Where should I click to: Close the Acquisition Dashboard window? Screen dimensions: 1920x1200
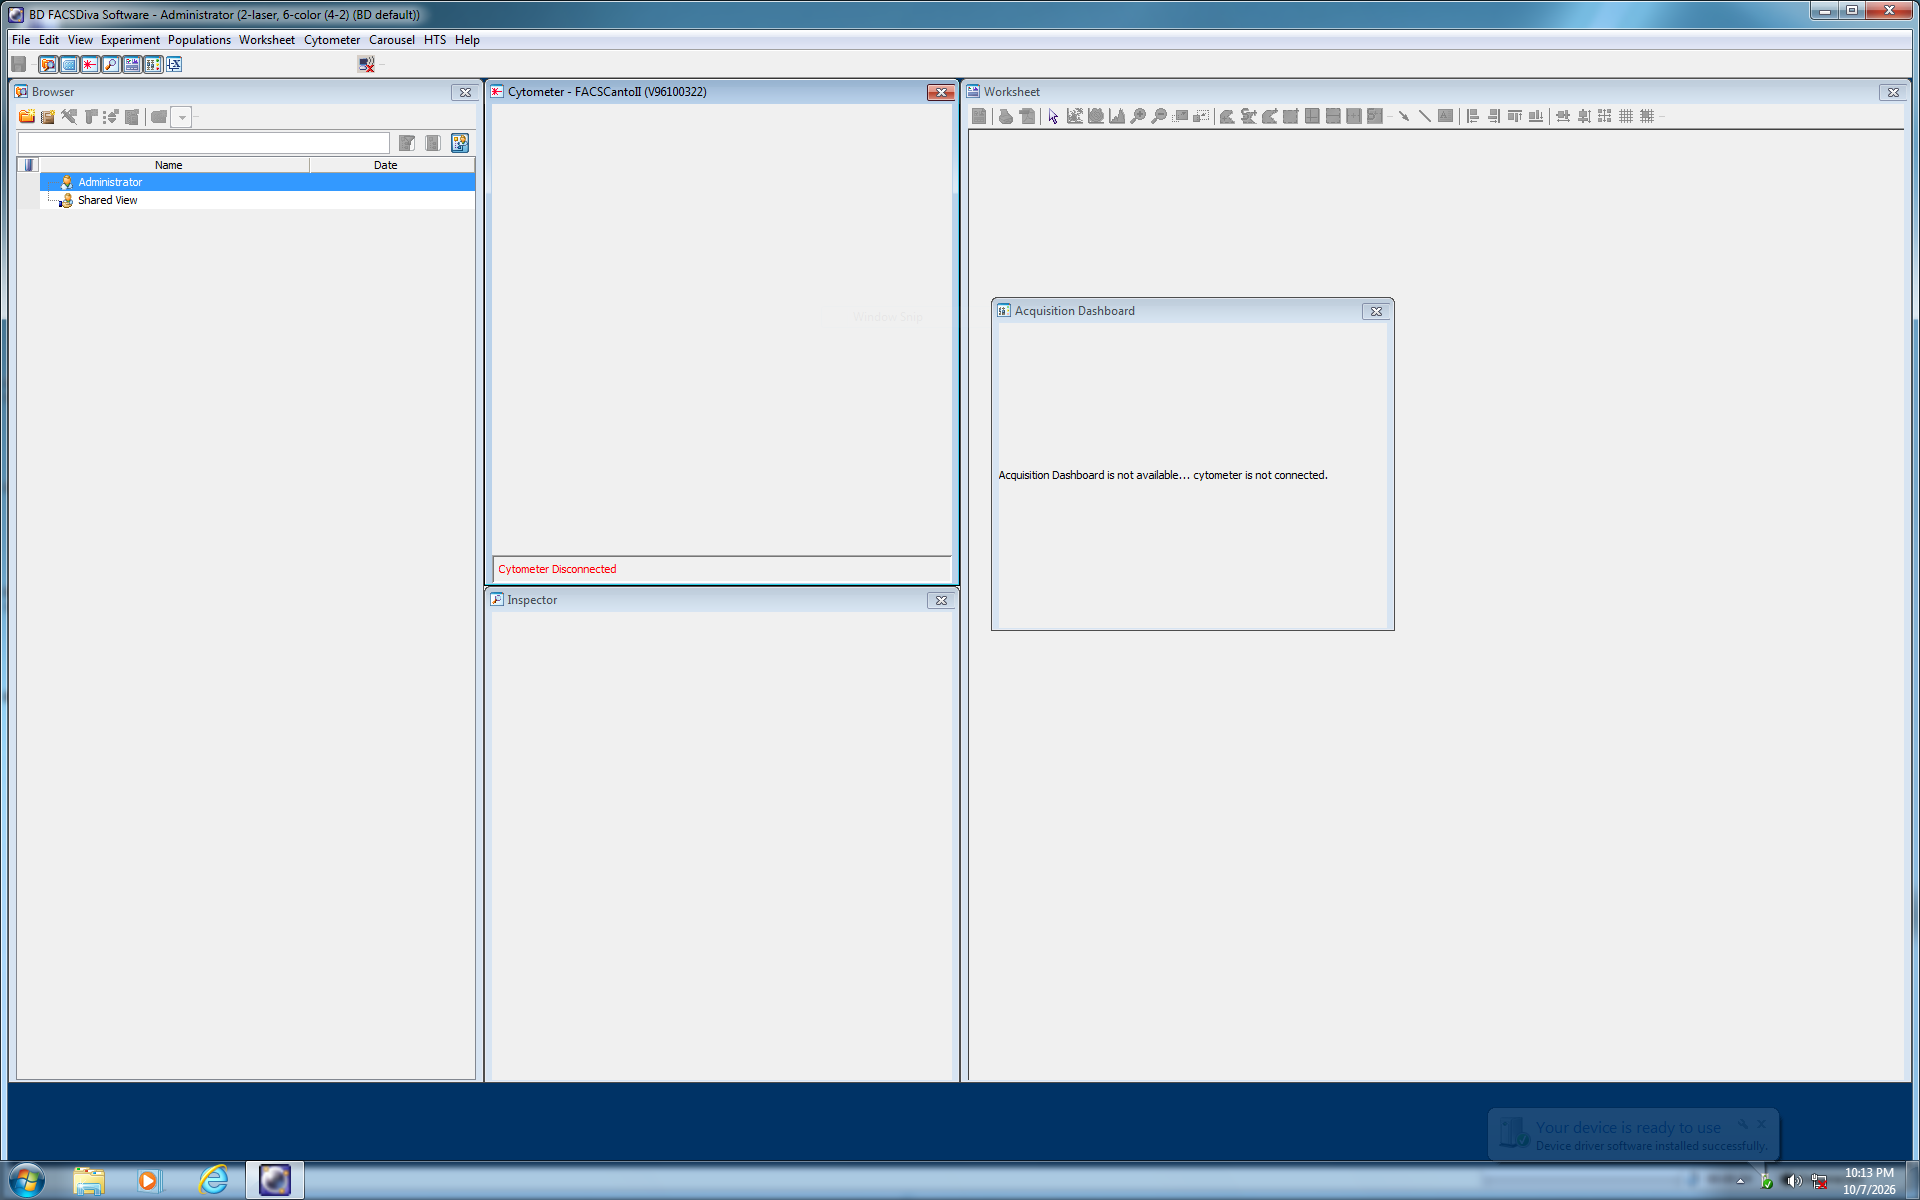(x=1376, y=311)
